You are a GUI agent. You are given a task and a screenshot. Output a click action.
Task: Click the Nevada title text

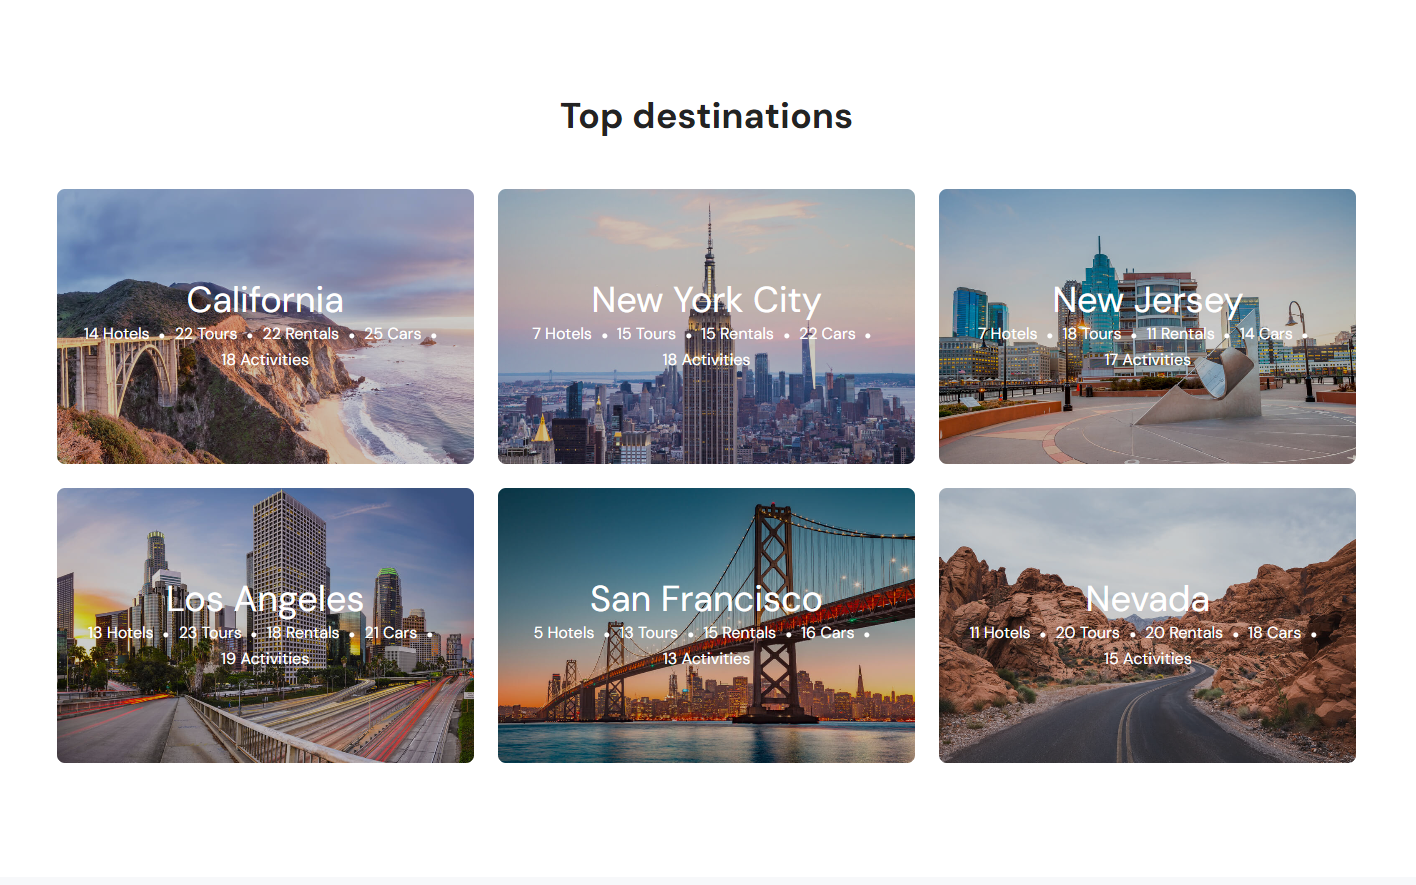(1147, 599)
